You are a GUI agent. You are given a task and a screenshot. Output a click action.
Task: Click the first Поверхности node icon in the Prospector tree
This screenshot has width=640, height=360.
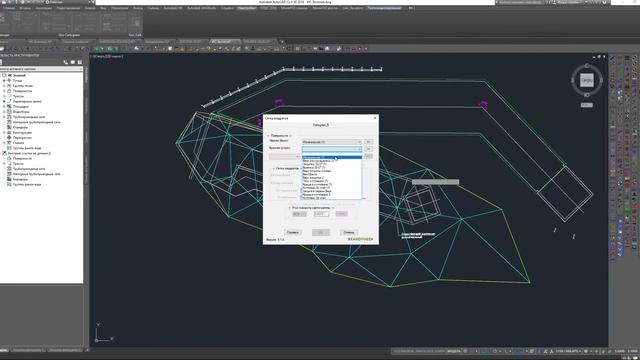[x=9, y=91]
